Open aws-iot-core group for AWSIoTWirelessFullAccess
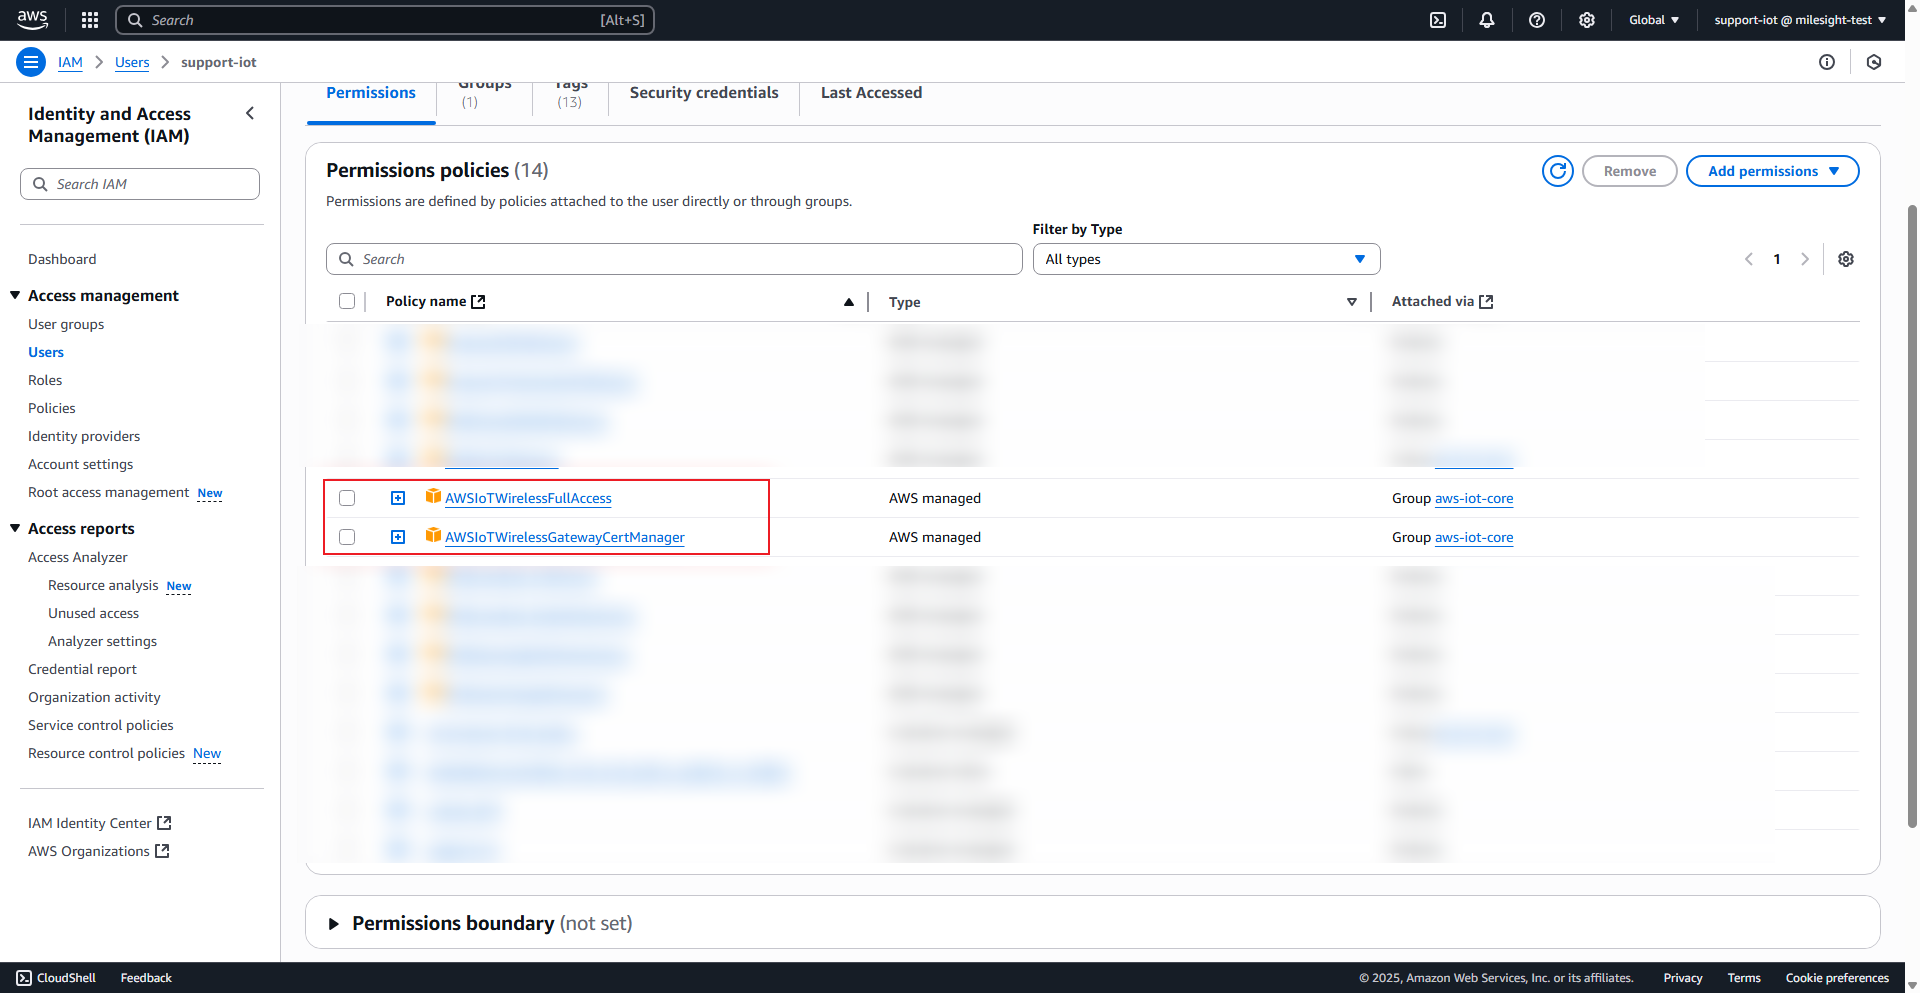This screenshot has width=1920, height=993. pos(1474,498)
